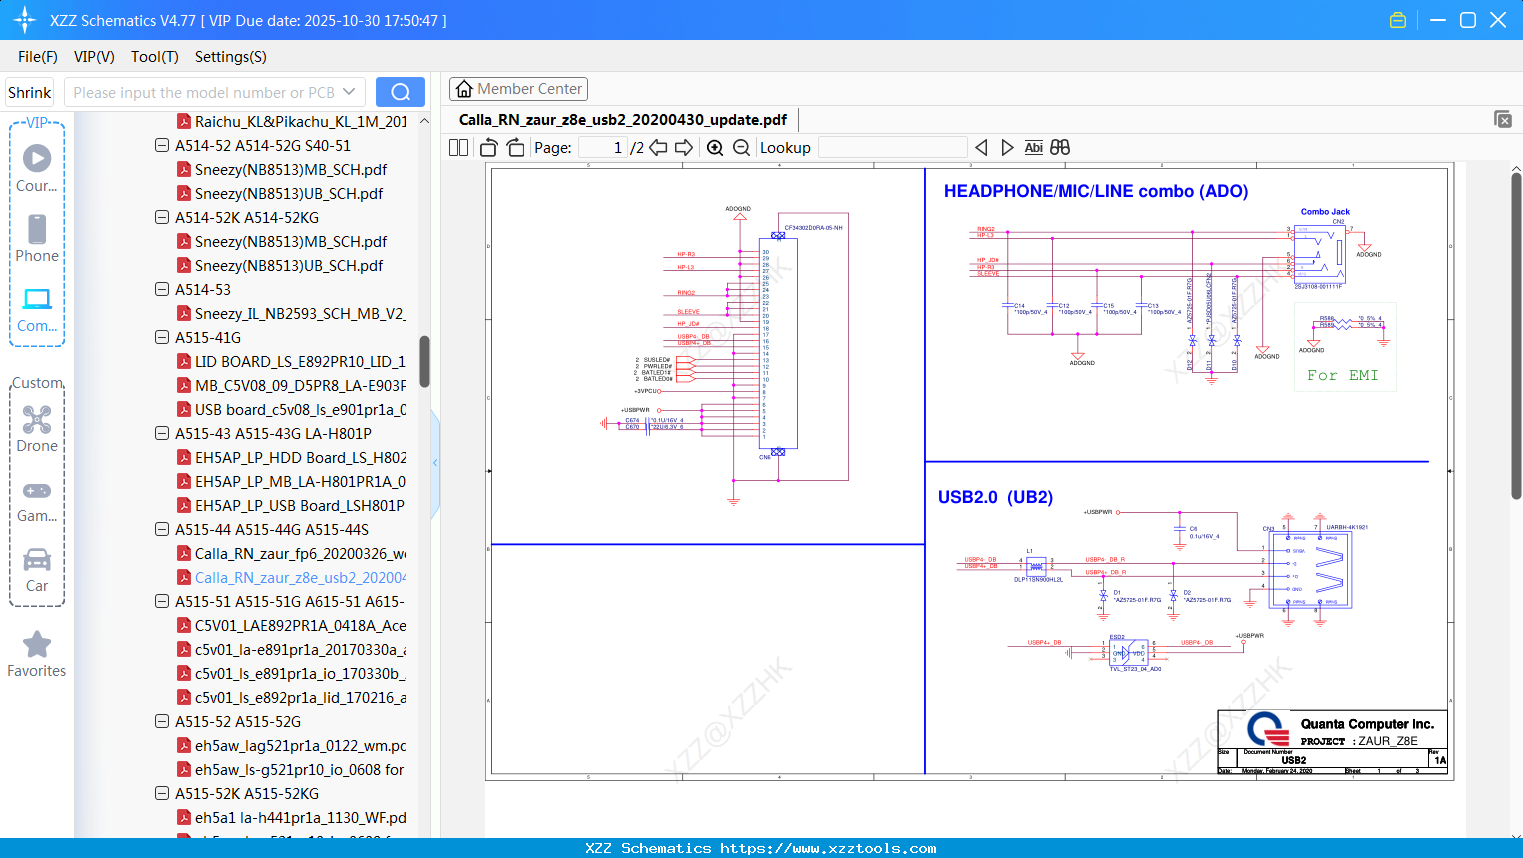Go to the next page arrow

684,148
